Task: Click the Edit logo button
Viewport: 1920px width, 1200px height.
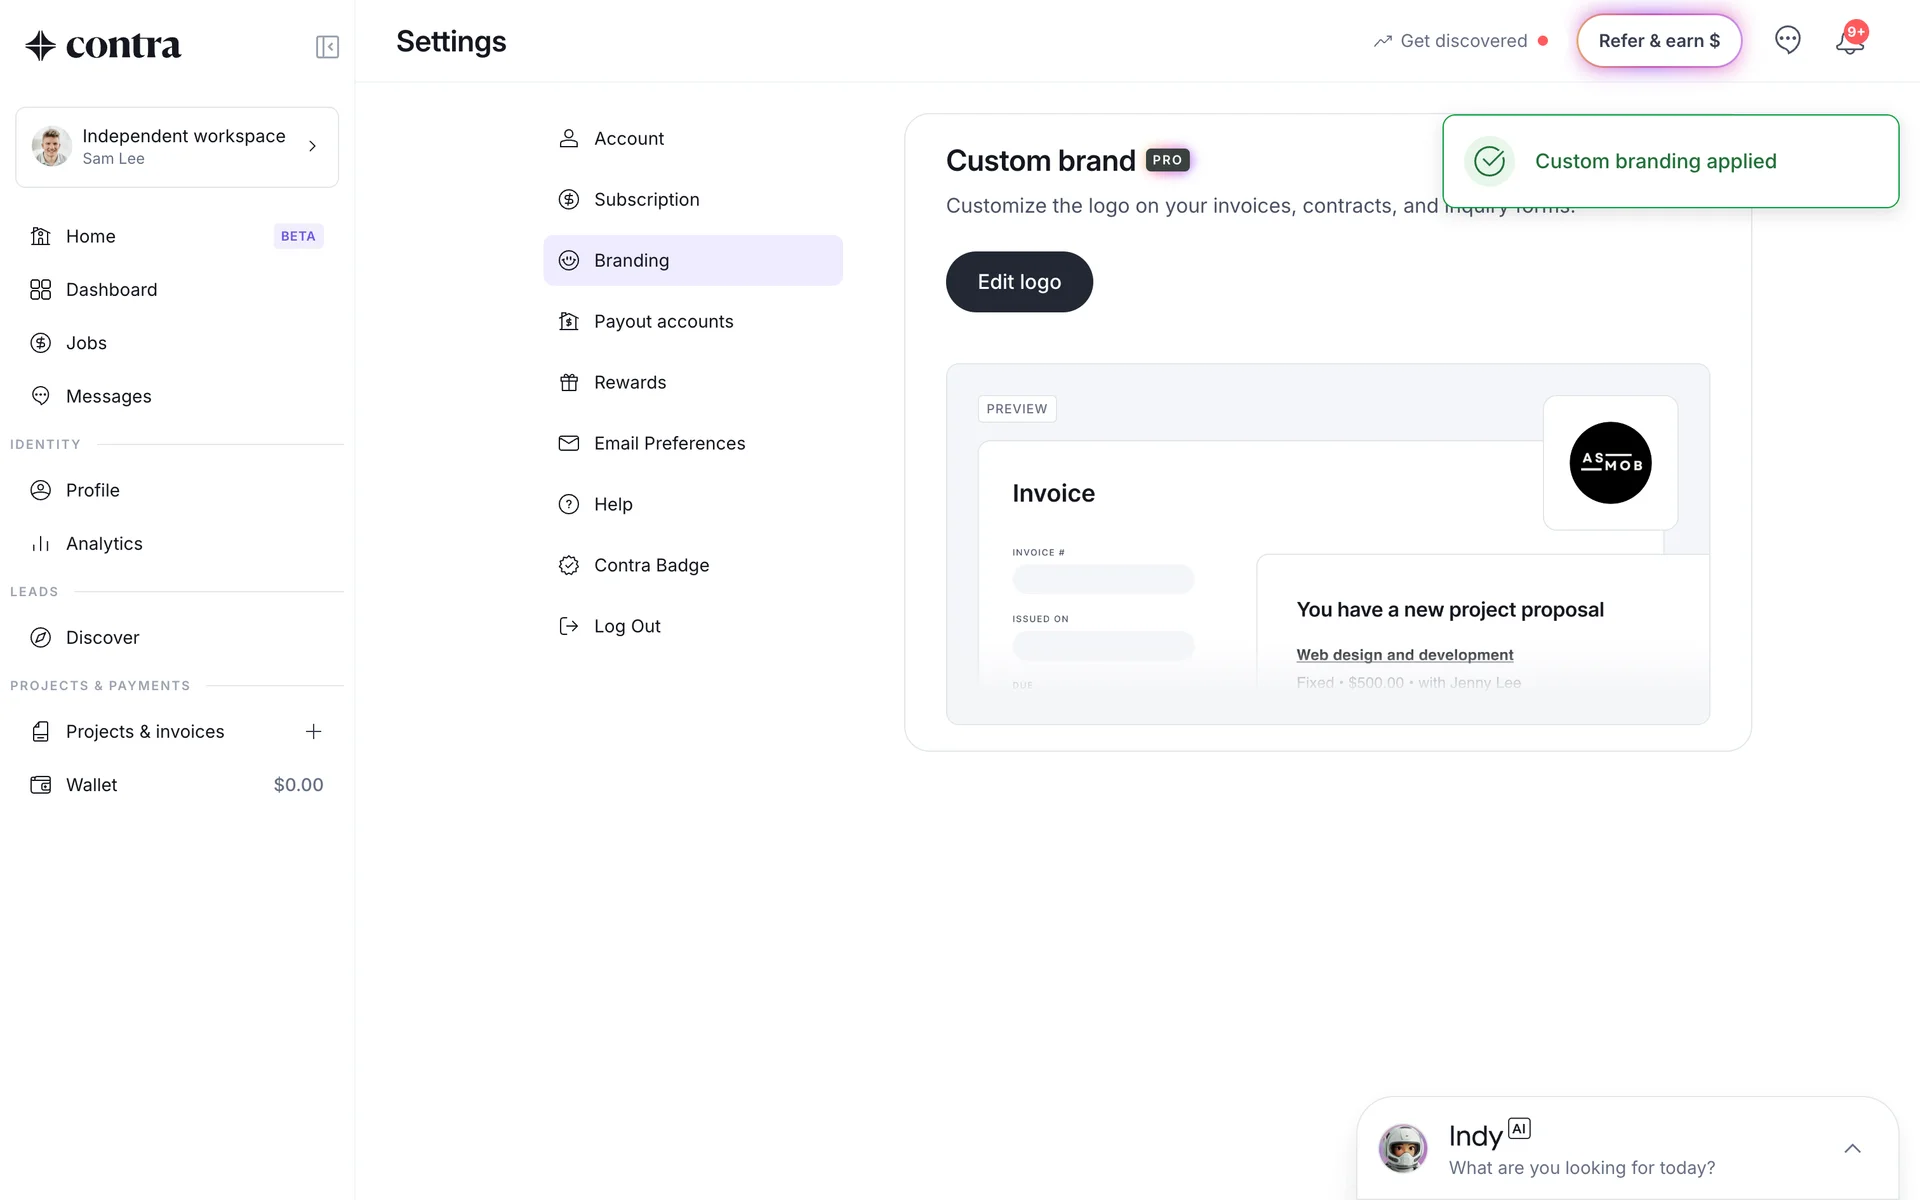Action: point(1019,282)
